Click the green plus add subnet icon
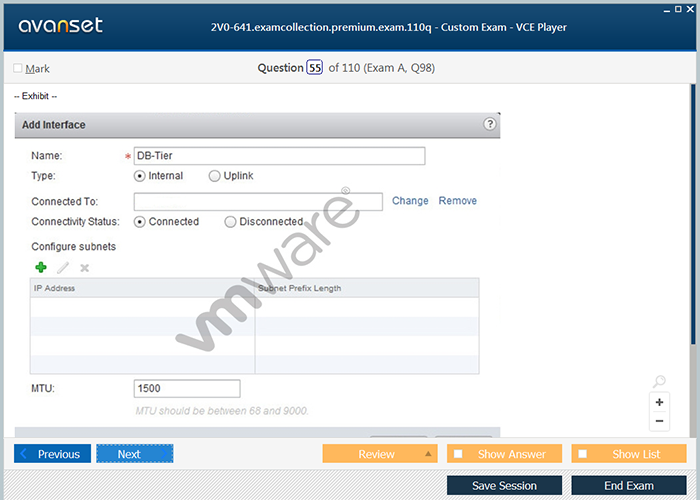This screenshot has width=700, height=500. point(41,267)
